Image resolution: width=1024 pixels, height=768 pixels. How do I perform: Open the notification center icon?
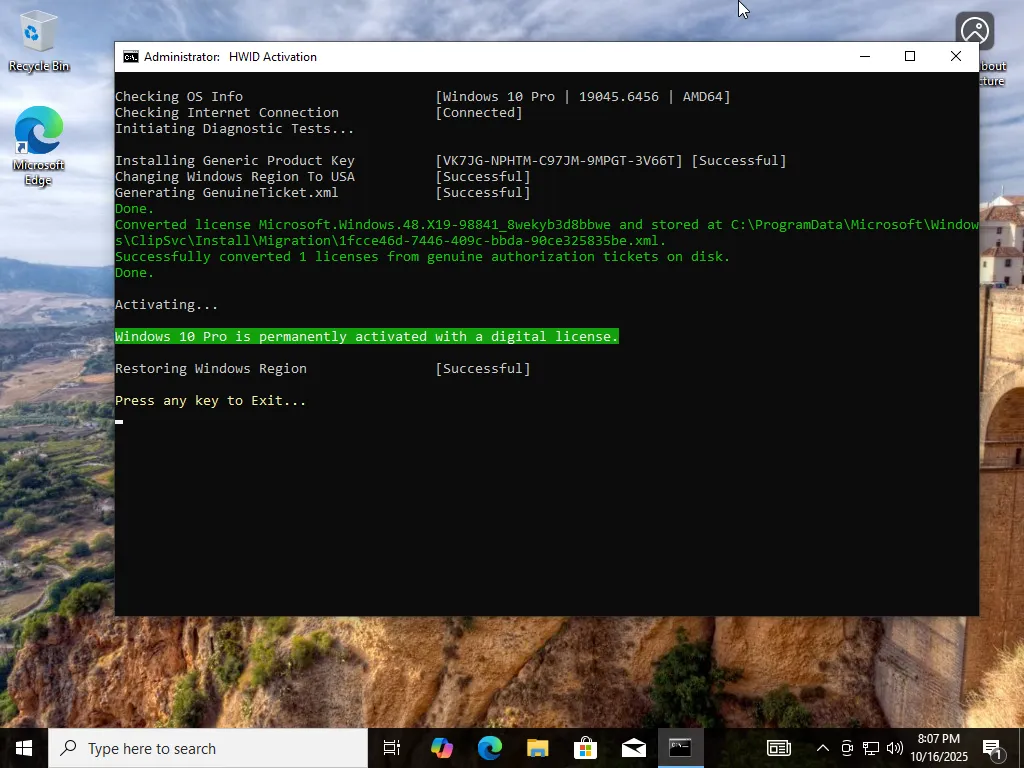pyautogui.click(x=993, y=749)
